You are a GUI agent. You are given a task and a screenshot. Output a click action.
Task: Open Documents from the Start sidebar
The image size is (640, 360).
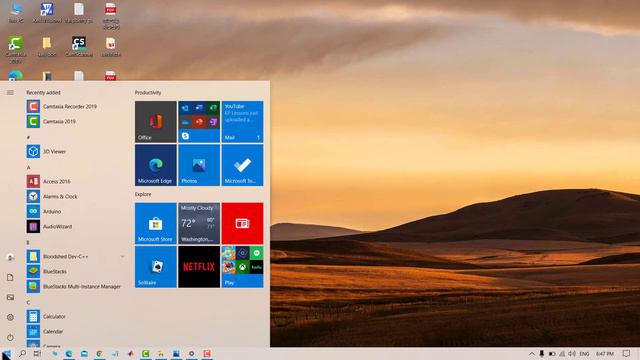coord(10,277)
